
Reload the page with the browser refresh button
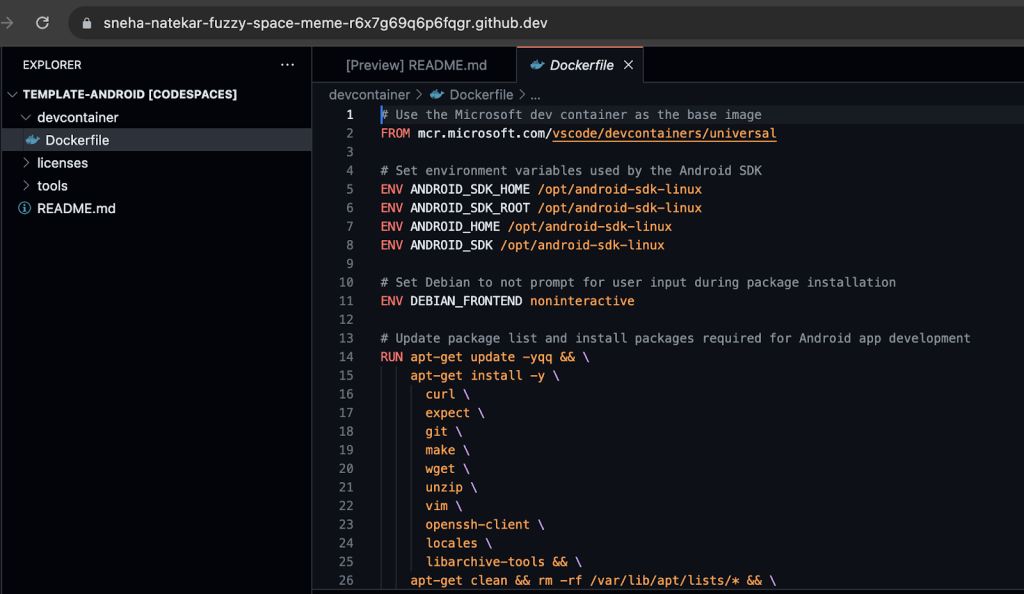click(42, 22)
